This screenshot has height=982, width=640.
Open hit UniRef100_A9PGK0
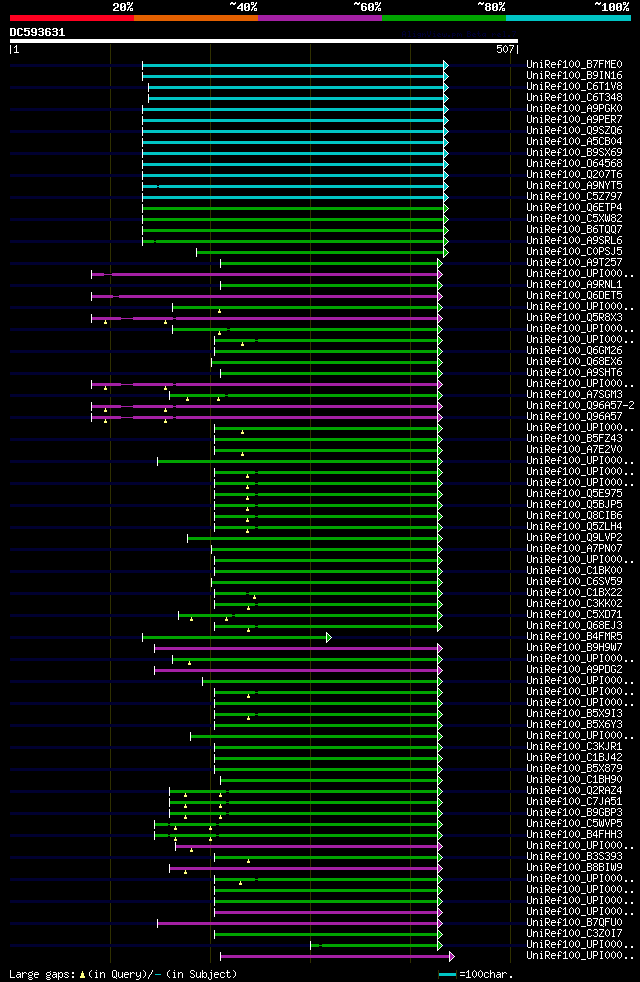(x=574, y=109)
